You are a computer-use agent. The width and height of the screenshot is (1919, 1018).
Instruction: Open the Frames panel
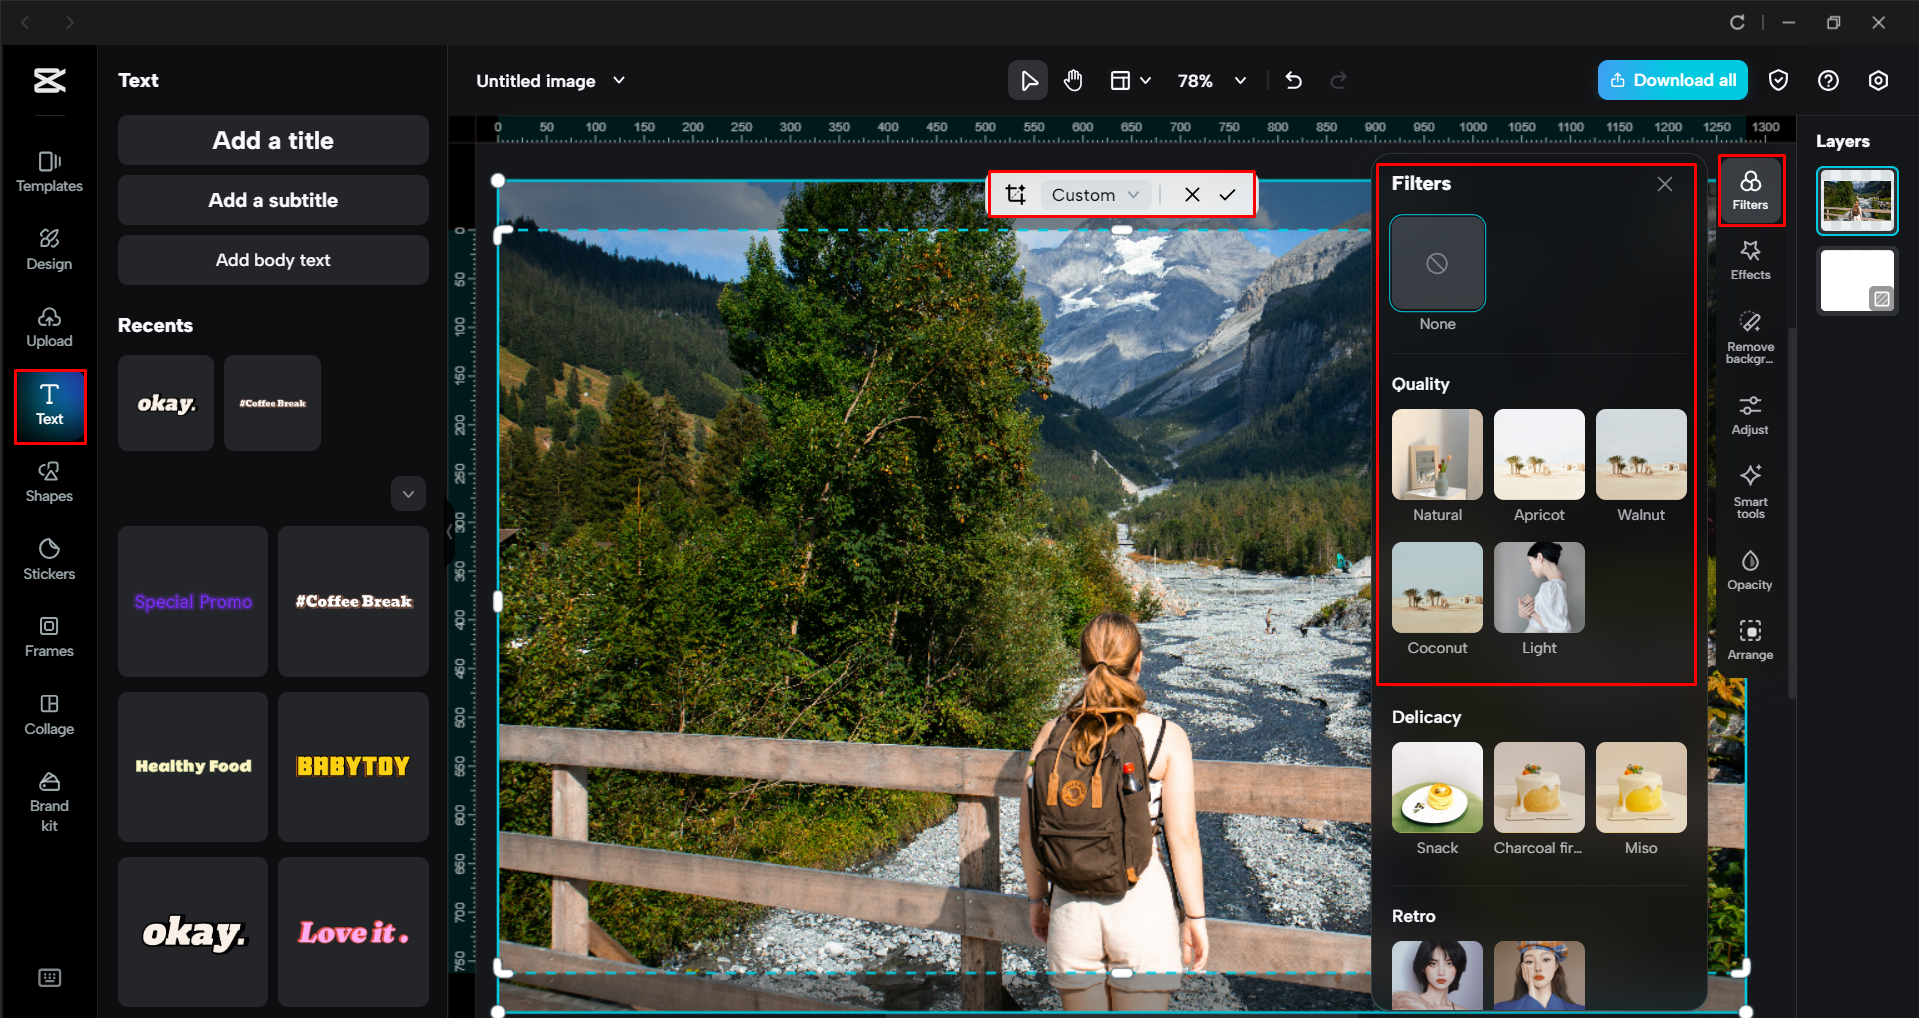[x=48, y=638]
